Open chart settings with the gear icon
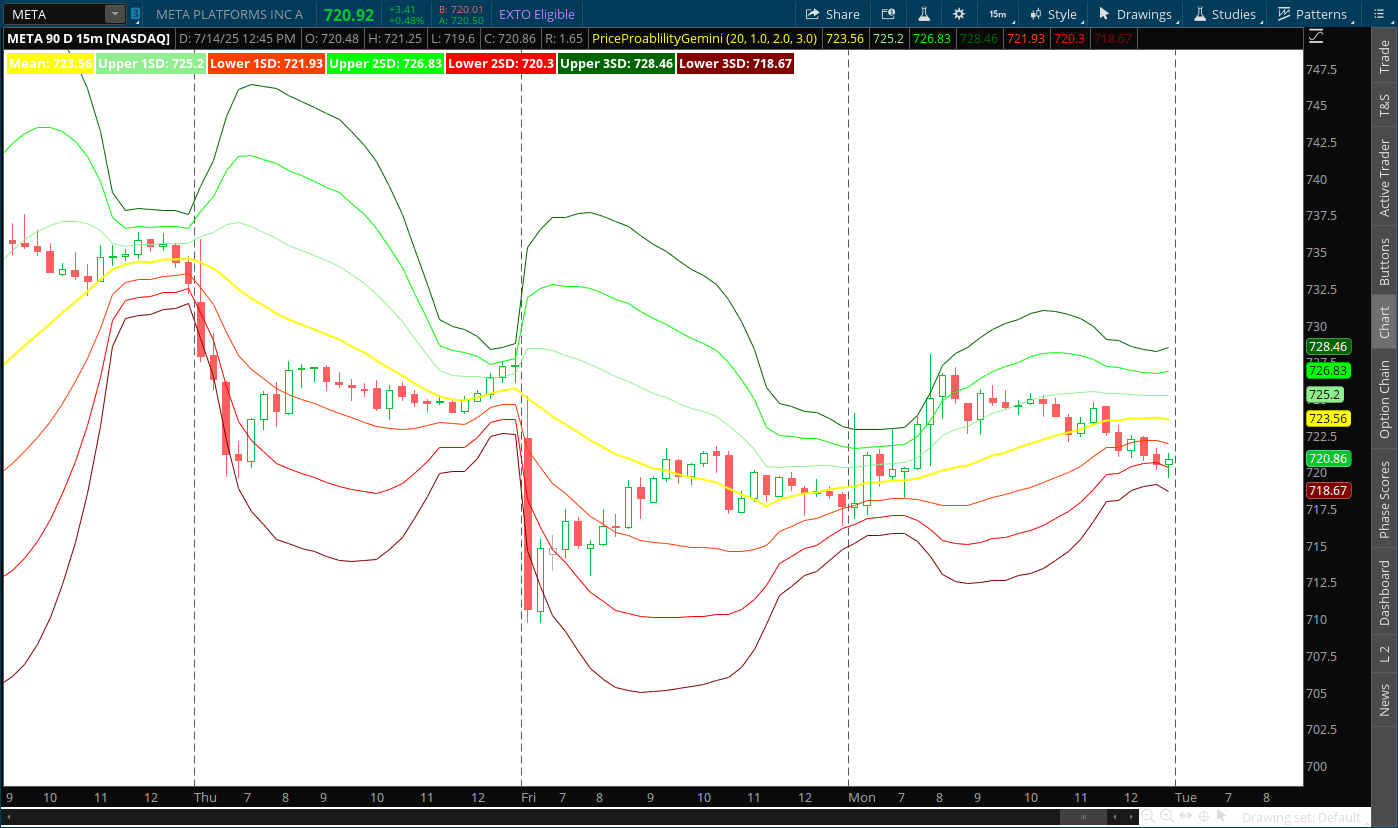The image size is (1398, 828). click(959, 14)
